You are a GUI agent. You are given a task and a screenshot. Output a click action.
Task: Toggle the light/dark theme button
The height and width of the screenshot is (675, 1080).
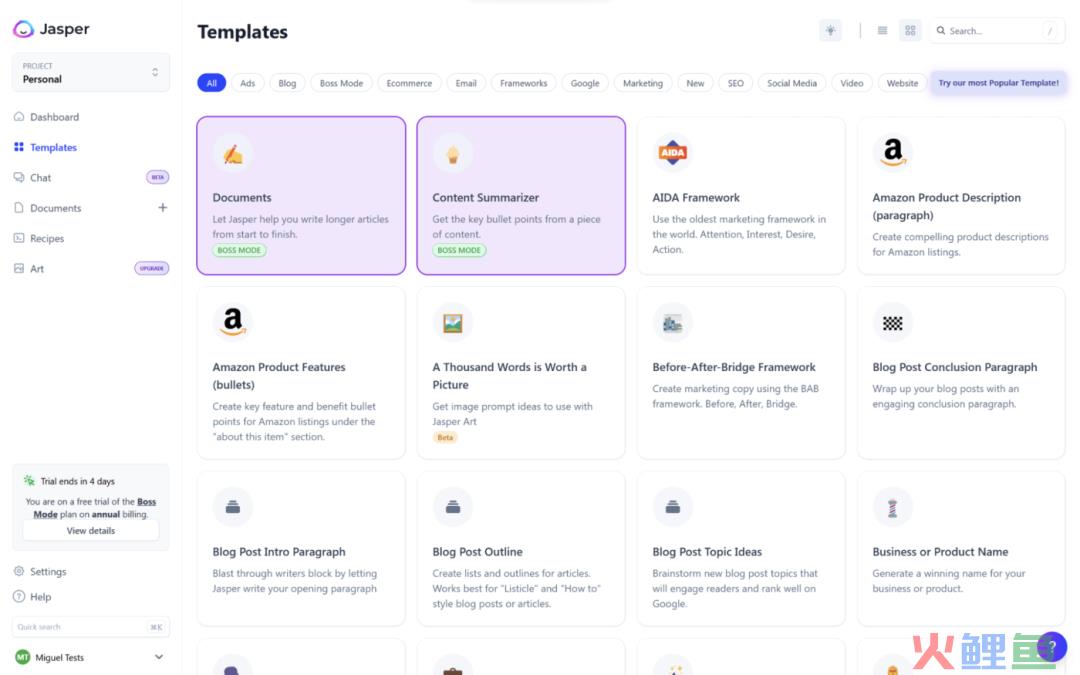coord(831,30)
